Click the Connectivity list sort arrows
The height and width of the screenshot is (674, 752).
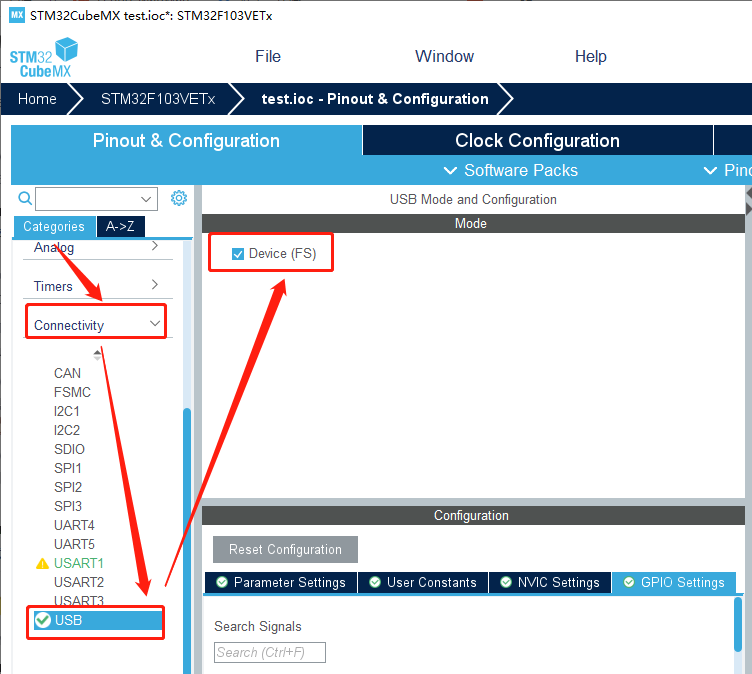point(97,355)
